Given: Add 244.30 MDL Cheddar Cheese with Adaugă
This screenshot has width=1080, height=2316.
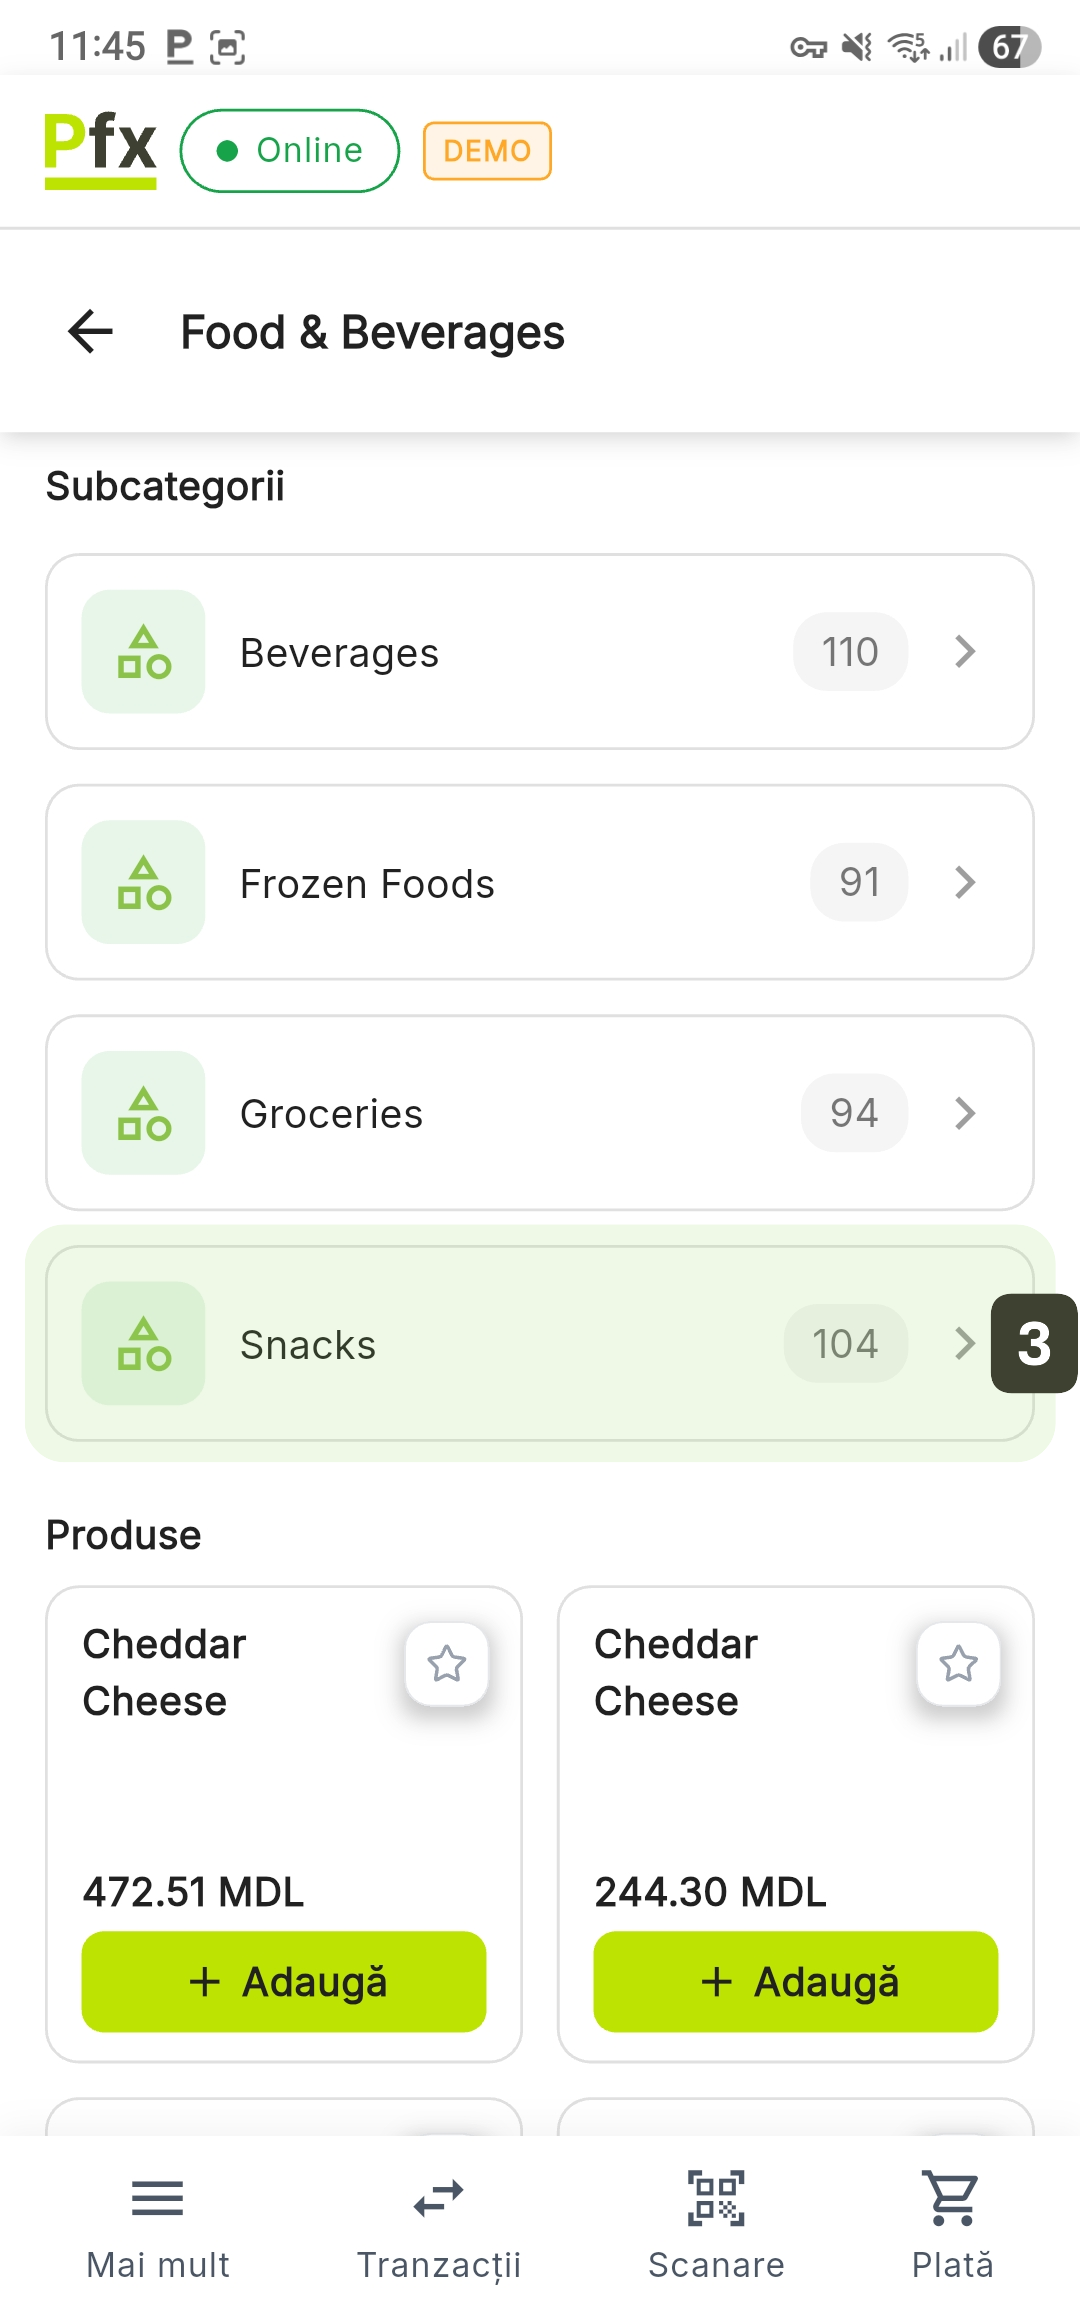Looking at the screenshot, I should point(796,1981).
